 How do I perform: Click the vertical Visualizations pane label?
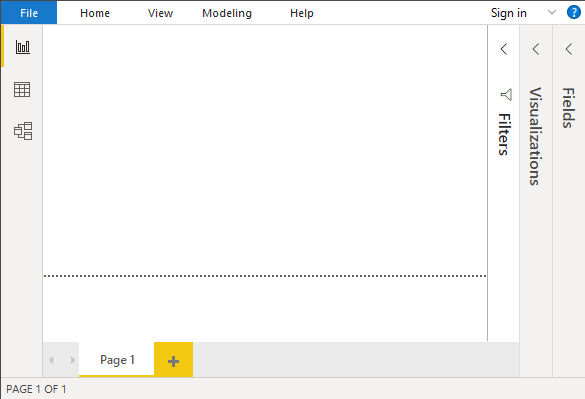coord(535,136)
